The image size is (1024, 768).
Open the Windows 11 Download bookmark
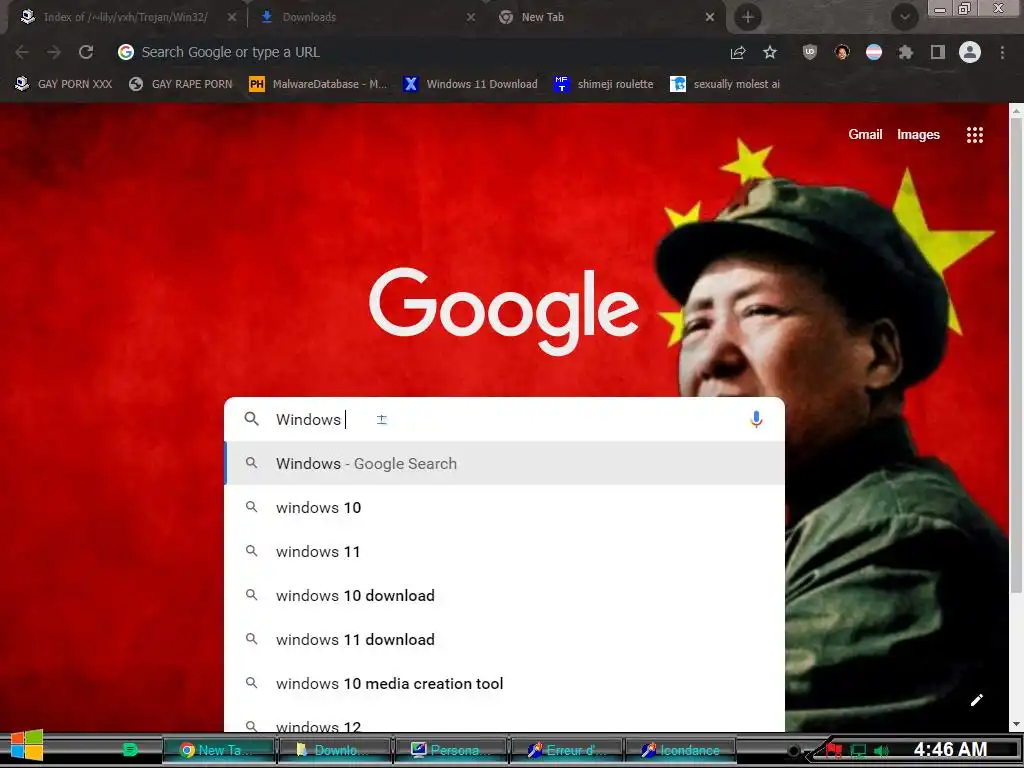coord(471,84)
